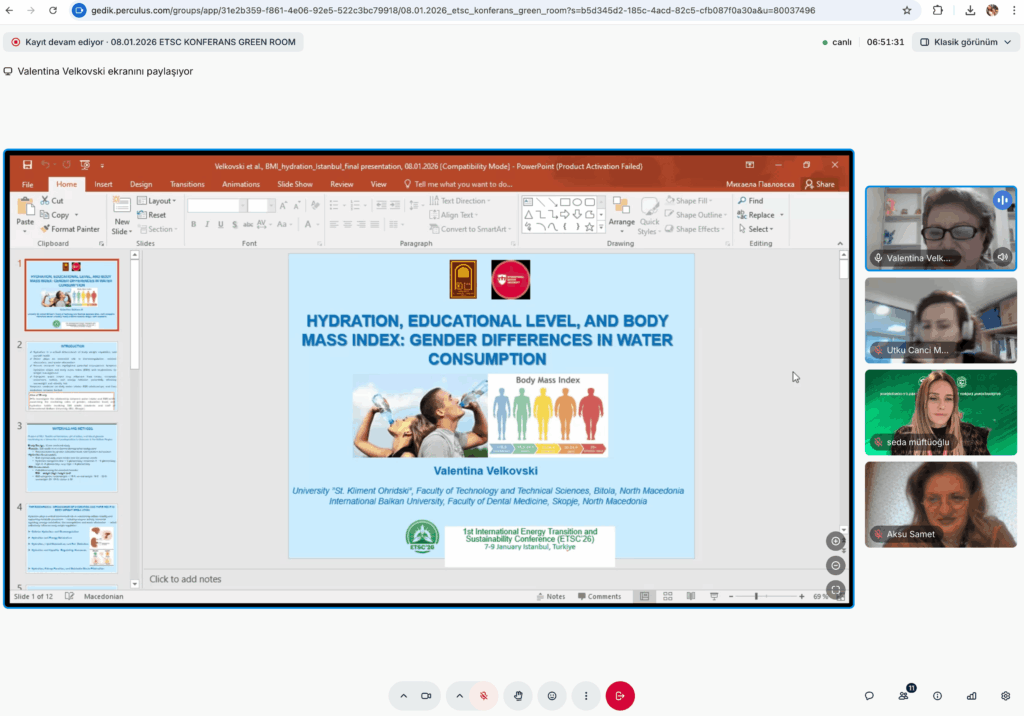1024x716 pixels.
Task: Open the polls/statistics bar chart icon
Action: click(971, 696)
